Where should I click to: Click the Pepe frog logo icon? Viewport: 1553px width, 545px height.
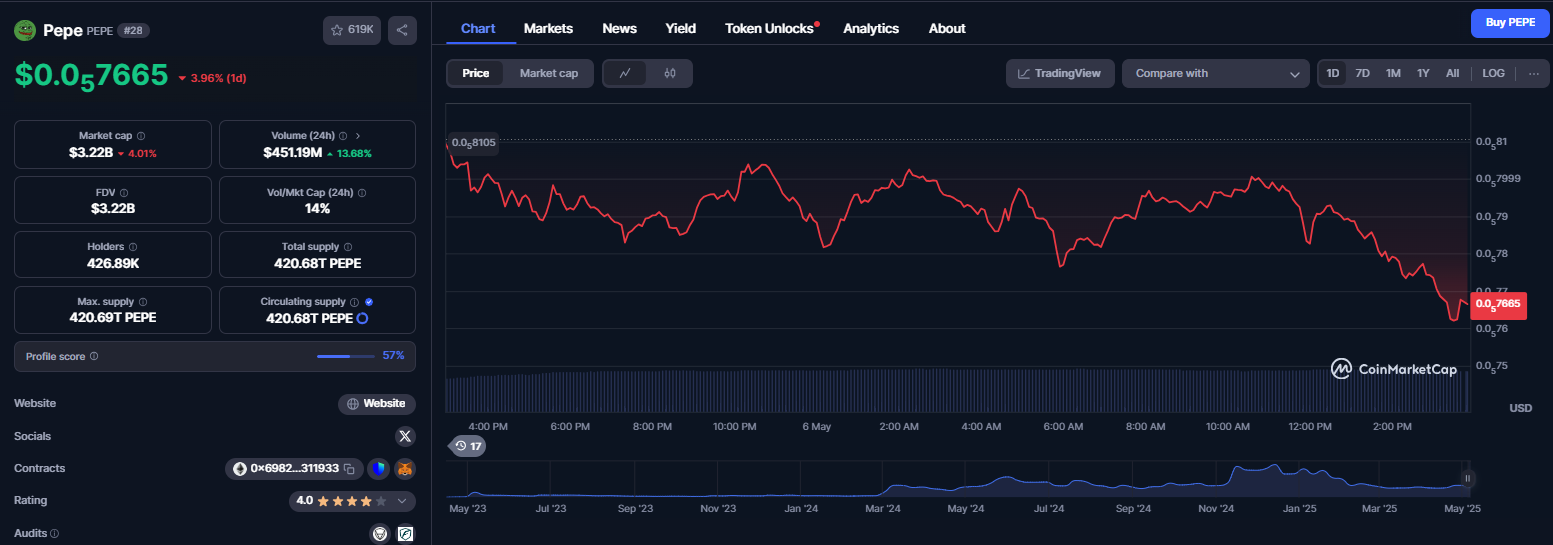(x=25, y=31)
